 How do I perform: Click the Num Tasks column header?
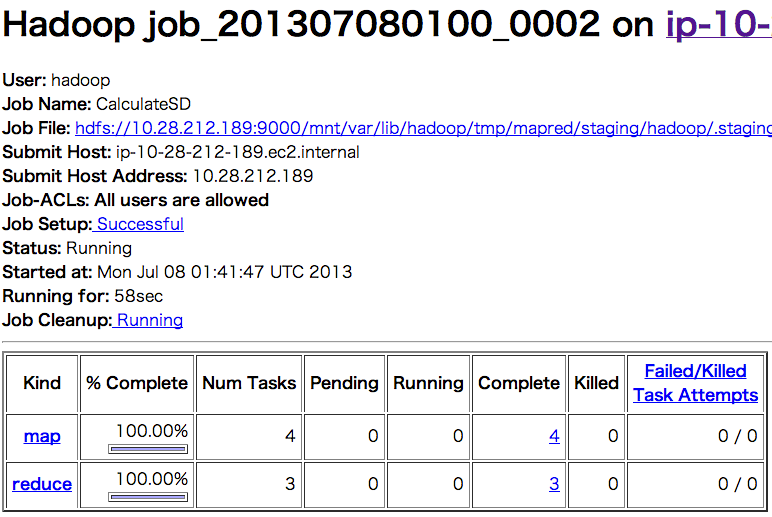pos(249,383)
